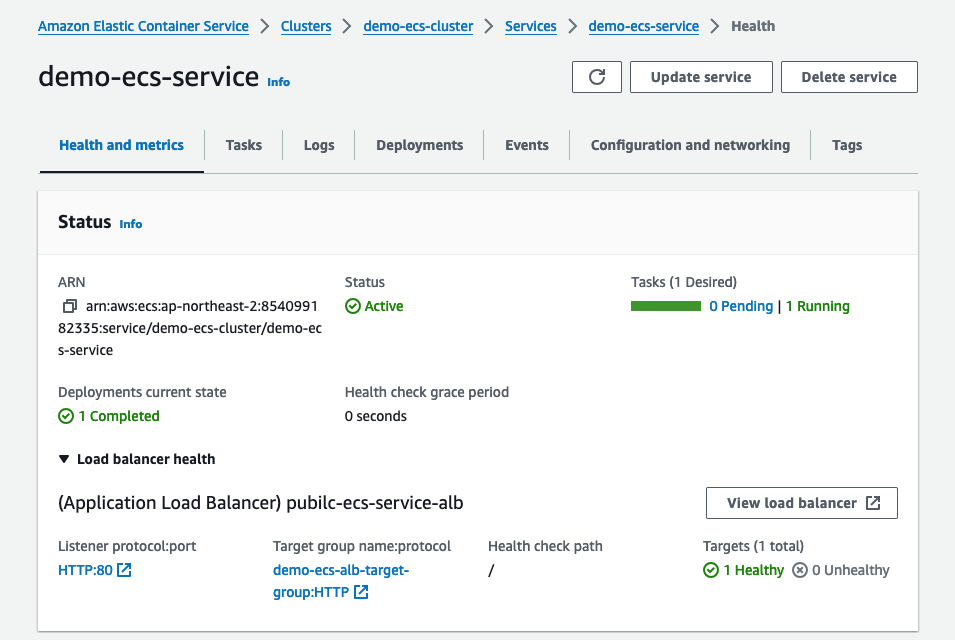Image resolution: width=955 pixels, height=640 pixels.
Task: Switch to the Health and metrics tab
Action: (121, 145)
